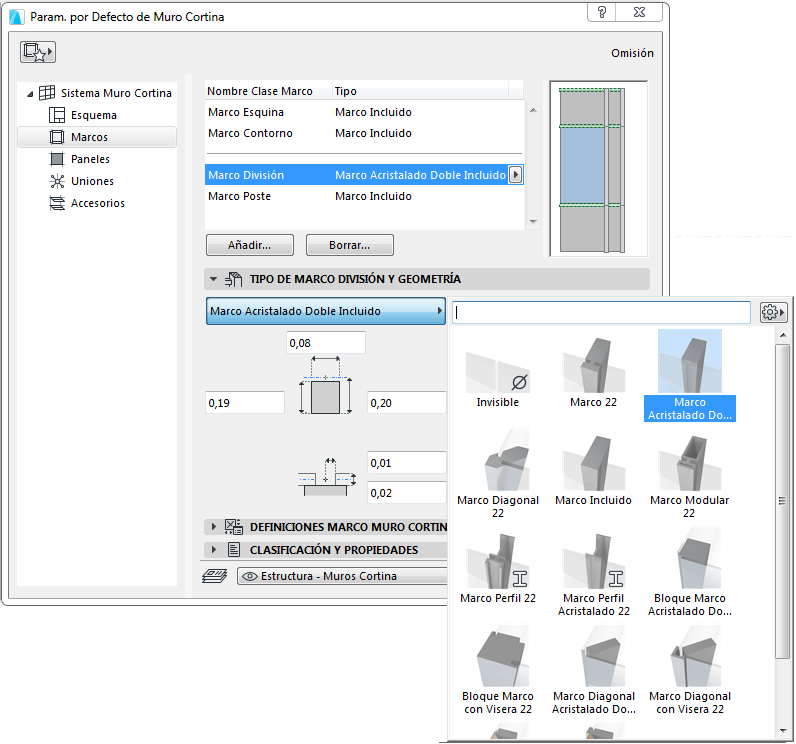
Task: Choose the Invisible frame type
Action: (x=498, y=374)
